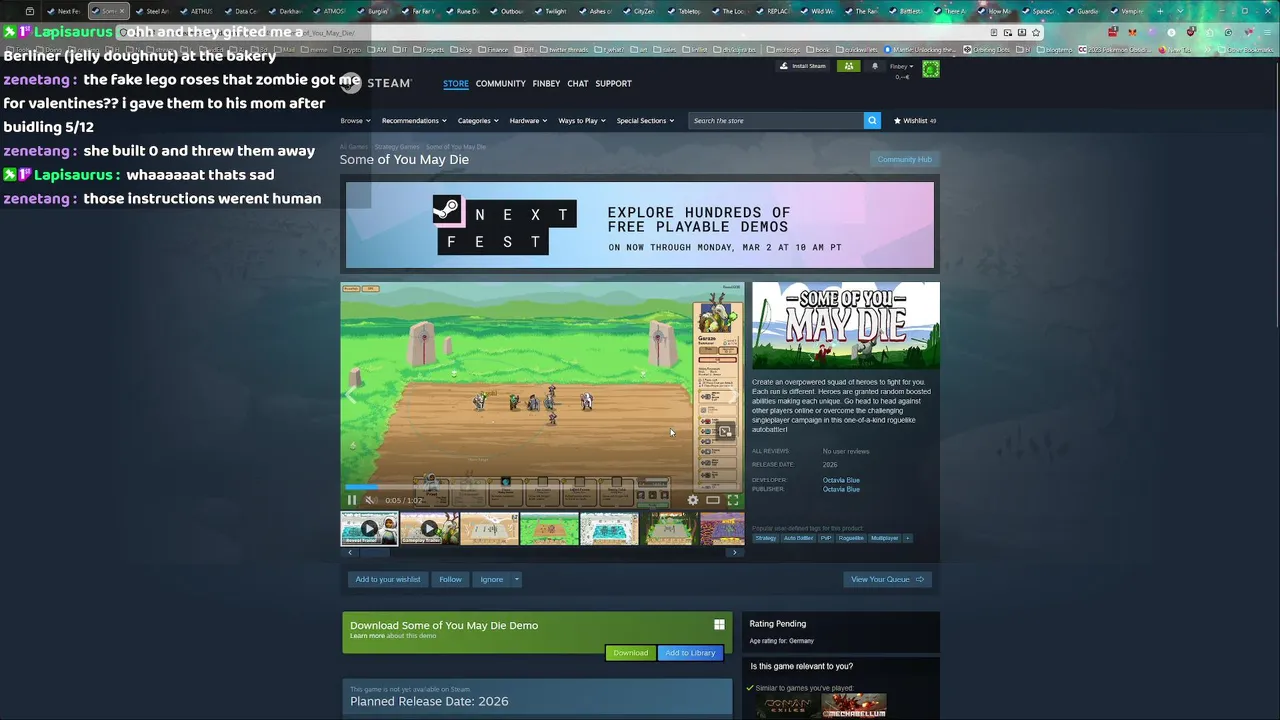Click the game capsule header image

(x=846, y=326)
